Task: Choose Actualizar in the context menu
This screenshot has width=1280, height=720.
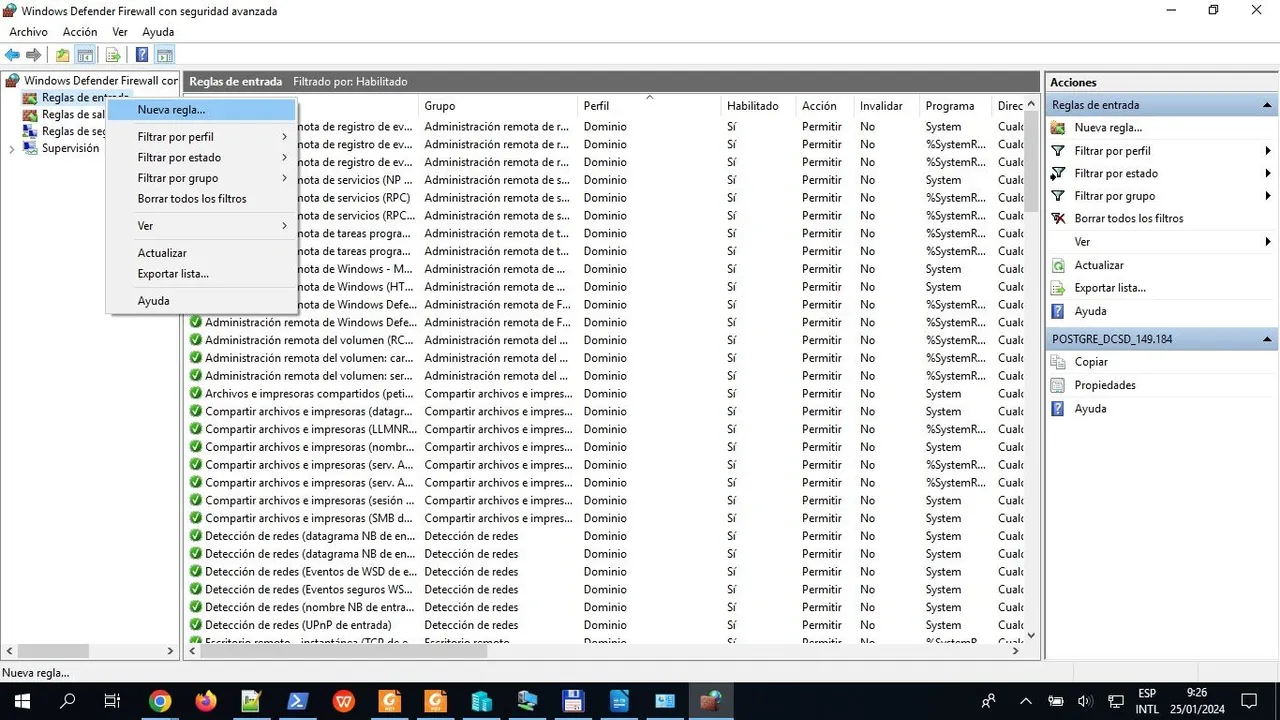Action: click(x=201, y=253)
